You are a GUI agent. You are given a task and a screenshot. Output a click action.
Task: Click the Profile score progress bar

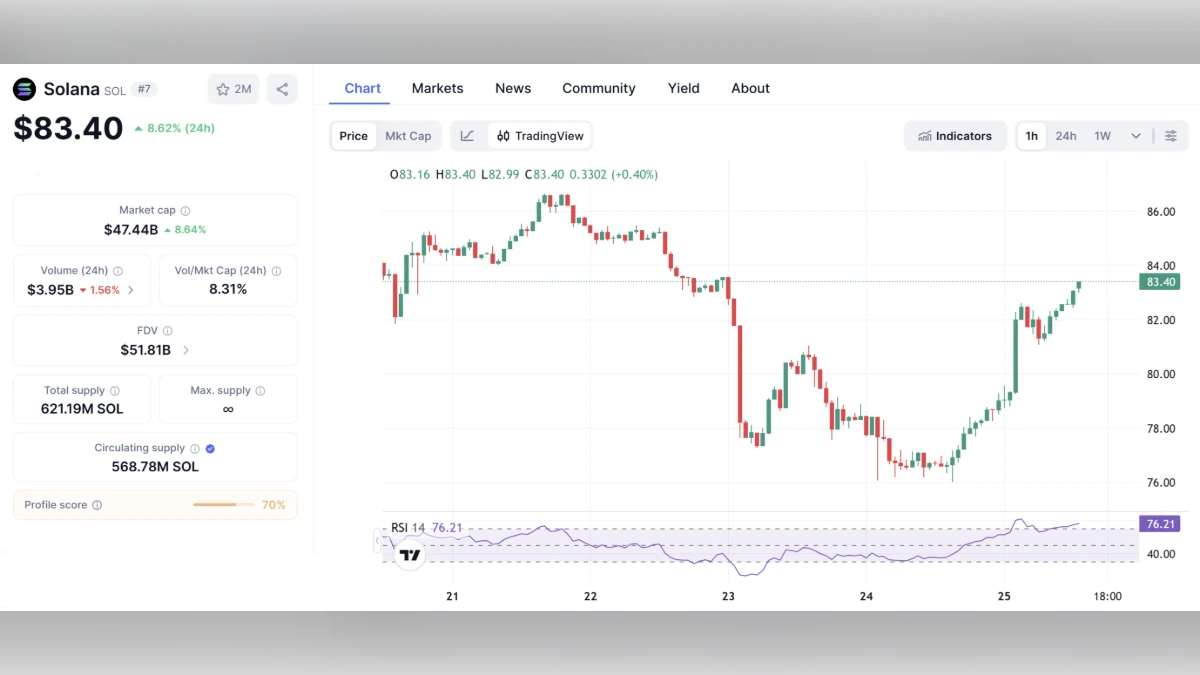click(x=225, y=505)
